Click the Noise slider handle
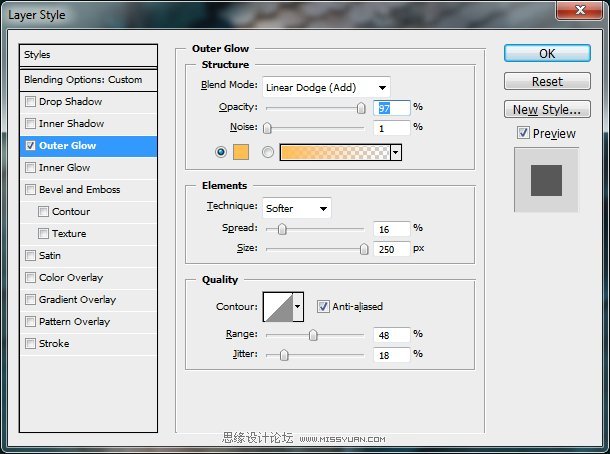This screenshot has width=610, height=454. 267,128
